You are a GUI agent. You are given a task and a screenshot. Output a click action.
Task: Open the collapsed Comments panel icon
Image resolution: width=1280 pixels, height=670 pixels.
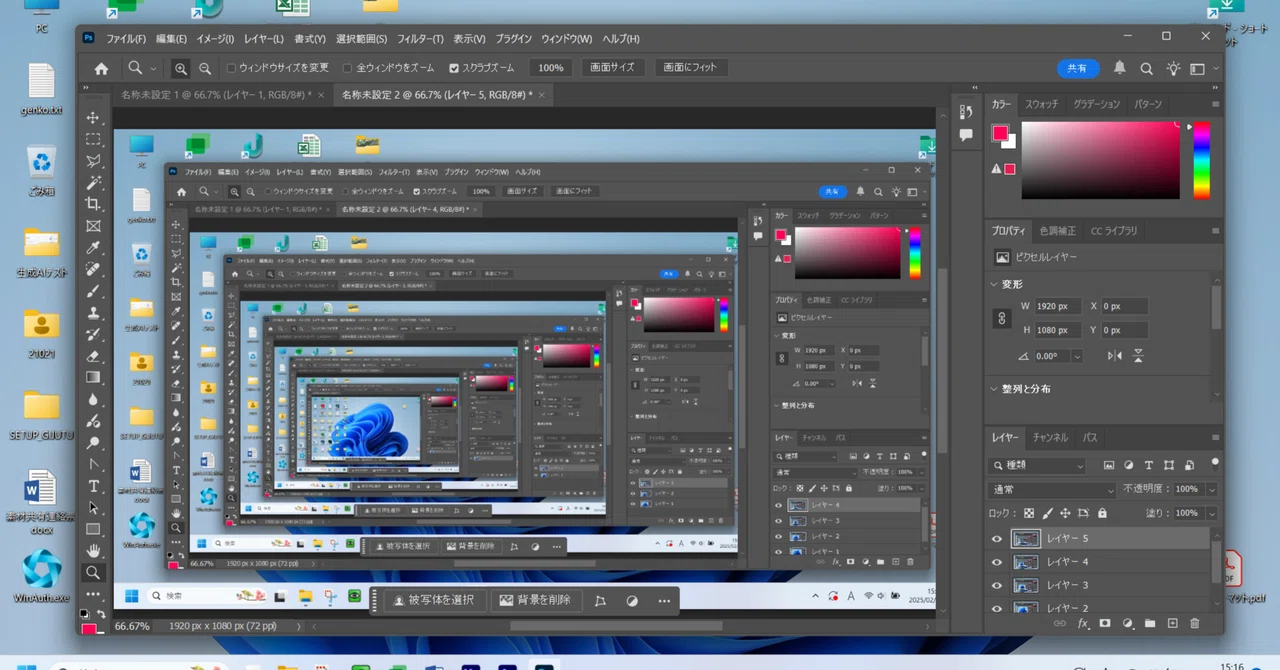tap(966, 135)
